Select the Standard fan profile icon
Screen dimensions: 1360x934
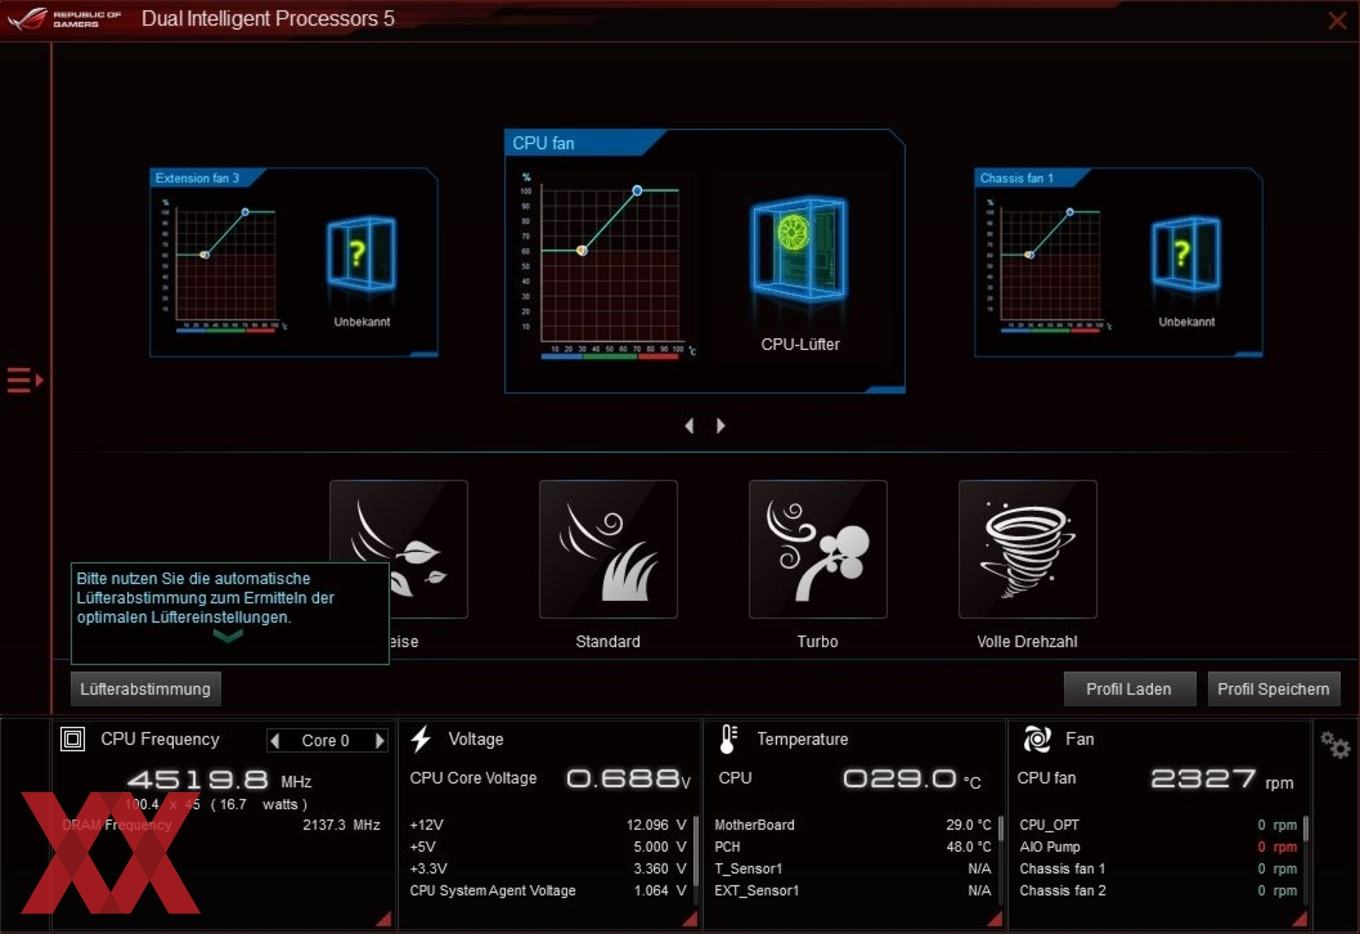pyautogui.click(x=608, y=549)
